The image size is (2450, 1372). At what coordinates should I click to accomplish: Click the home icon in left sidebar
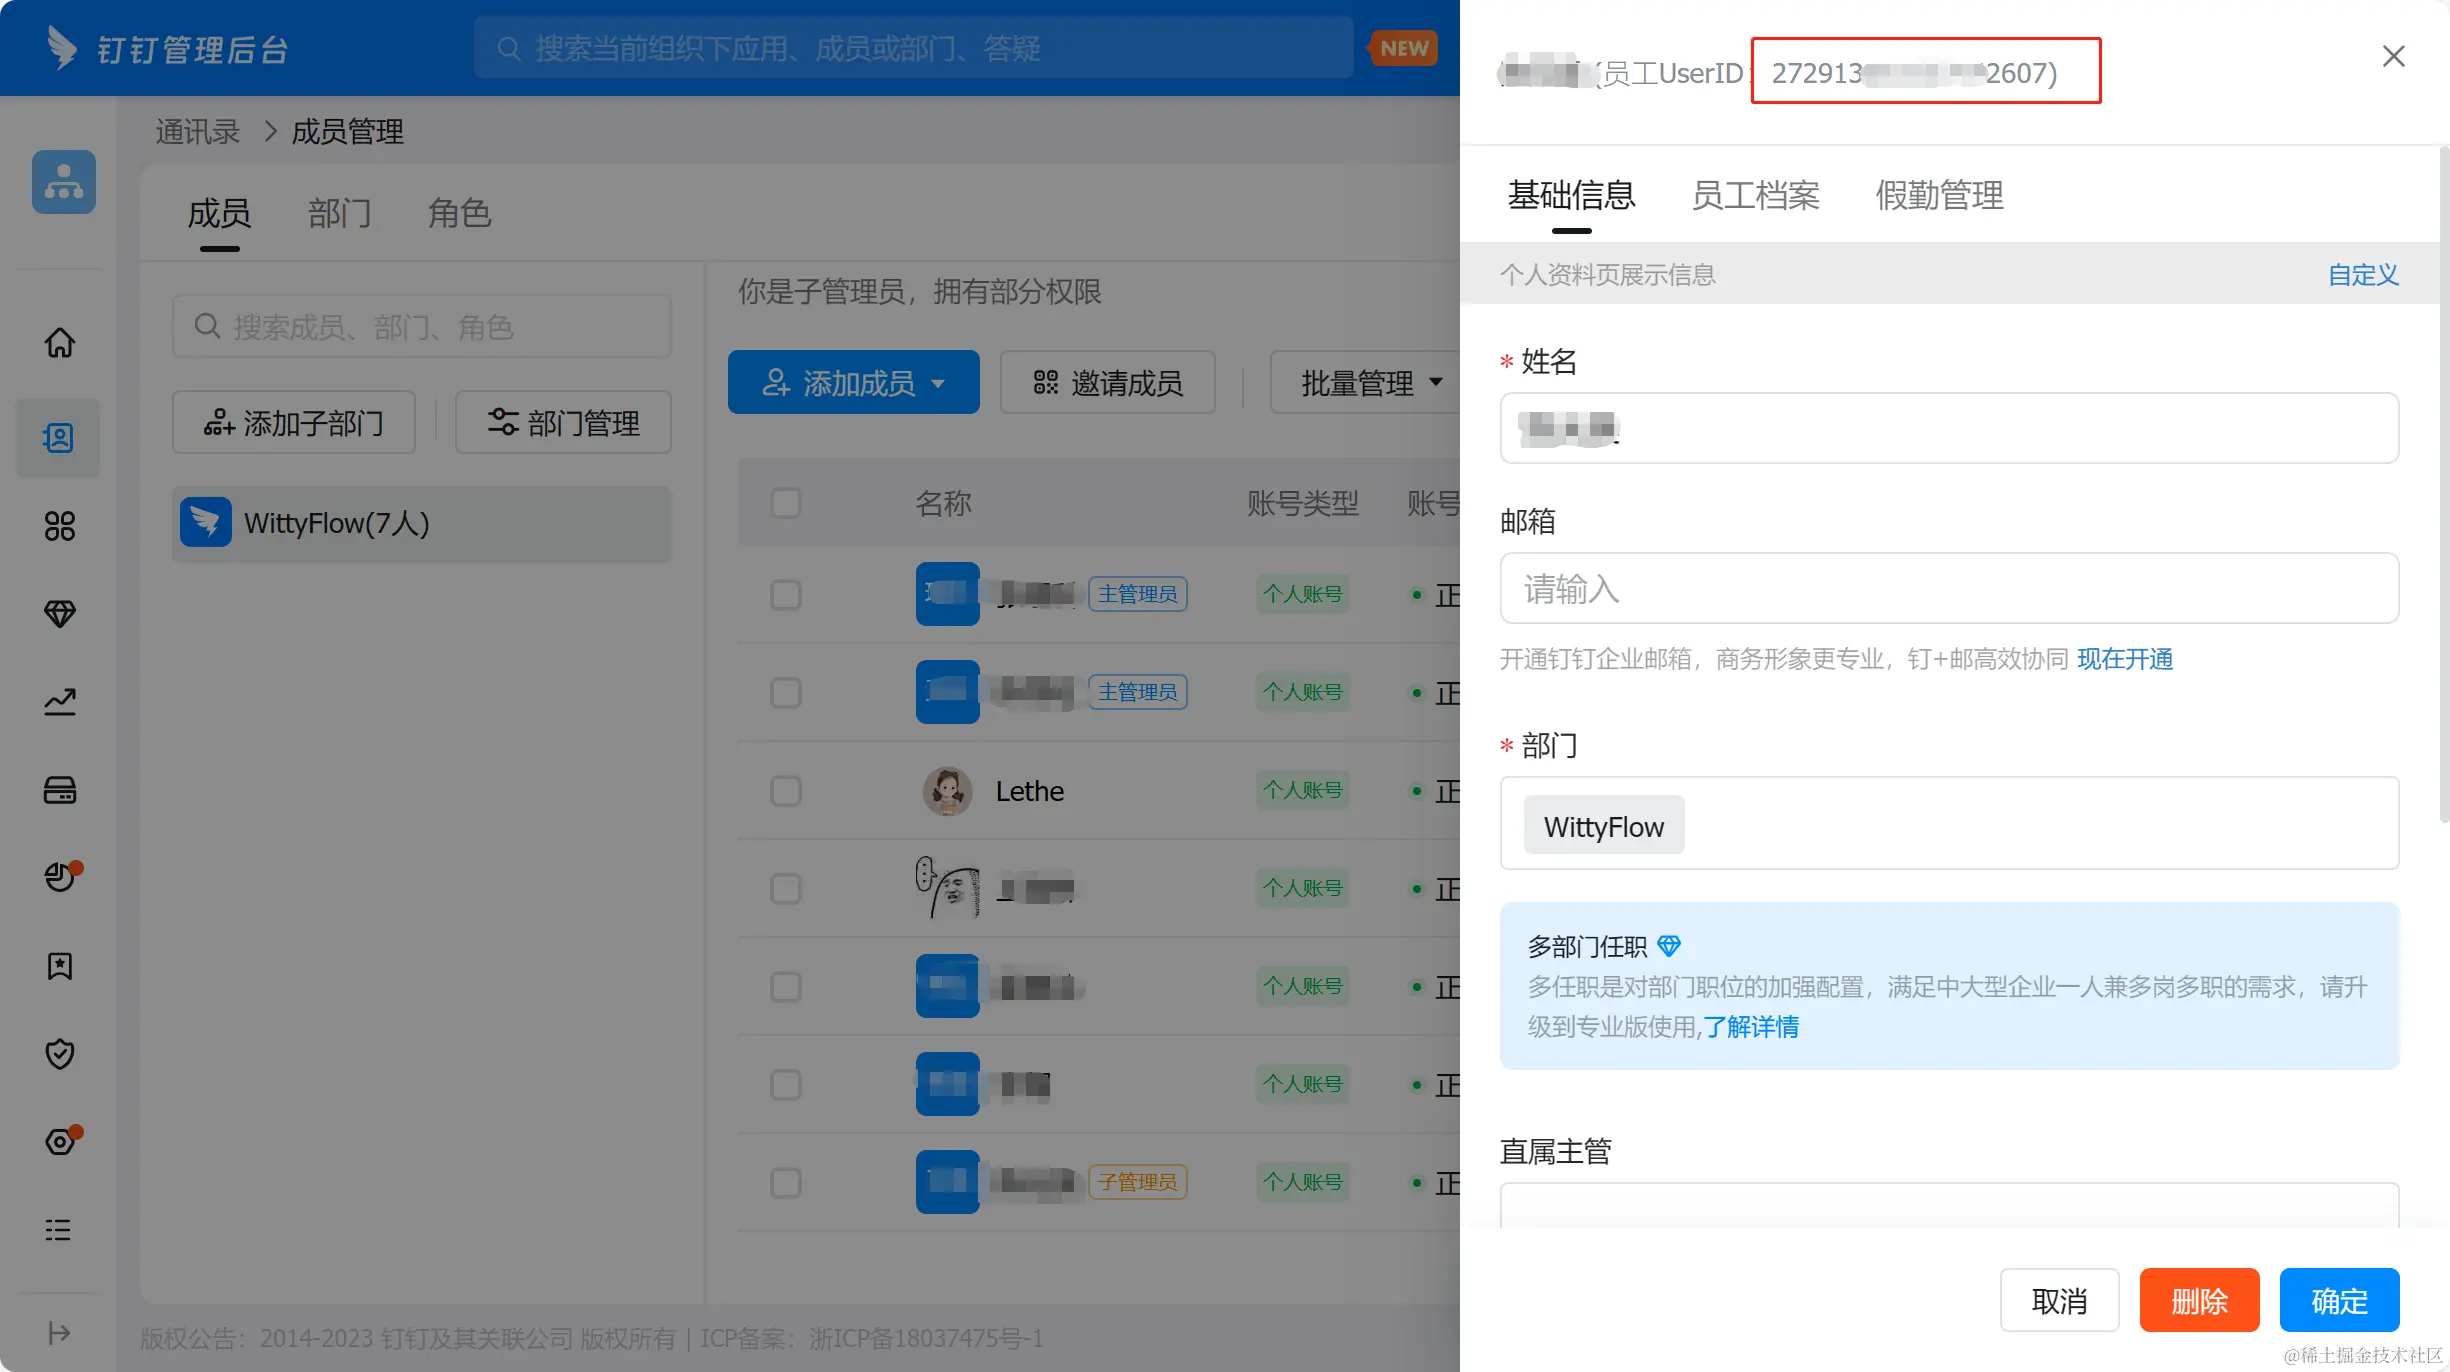60,343
